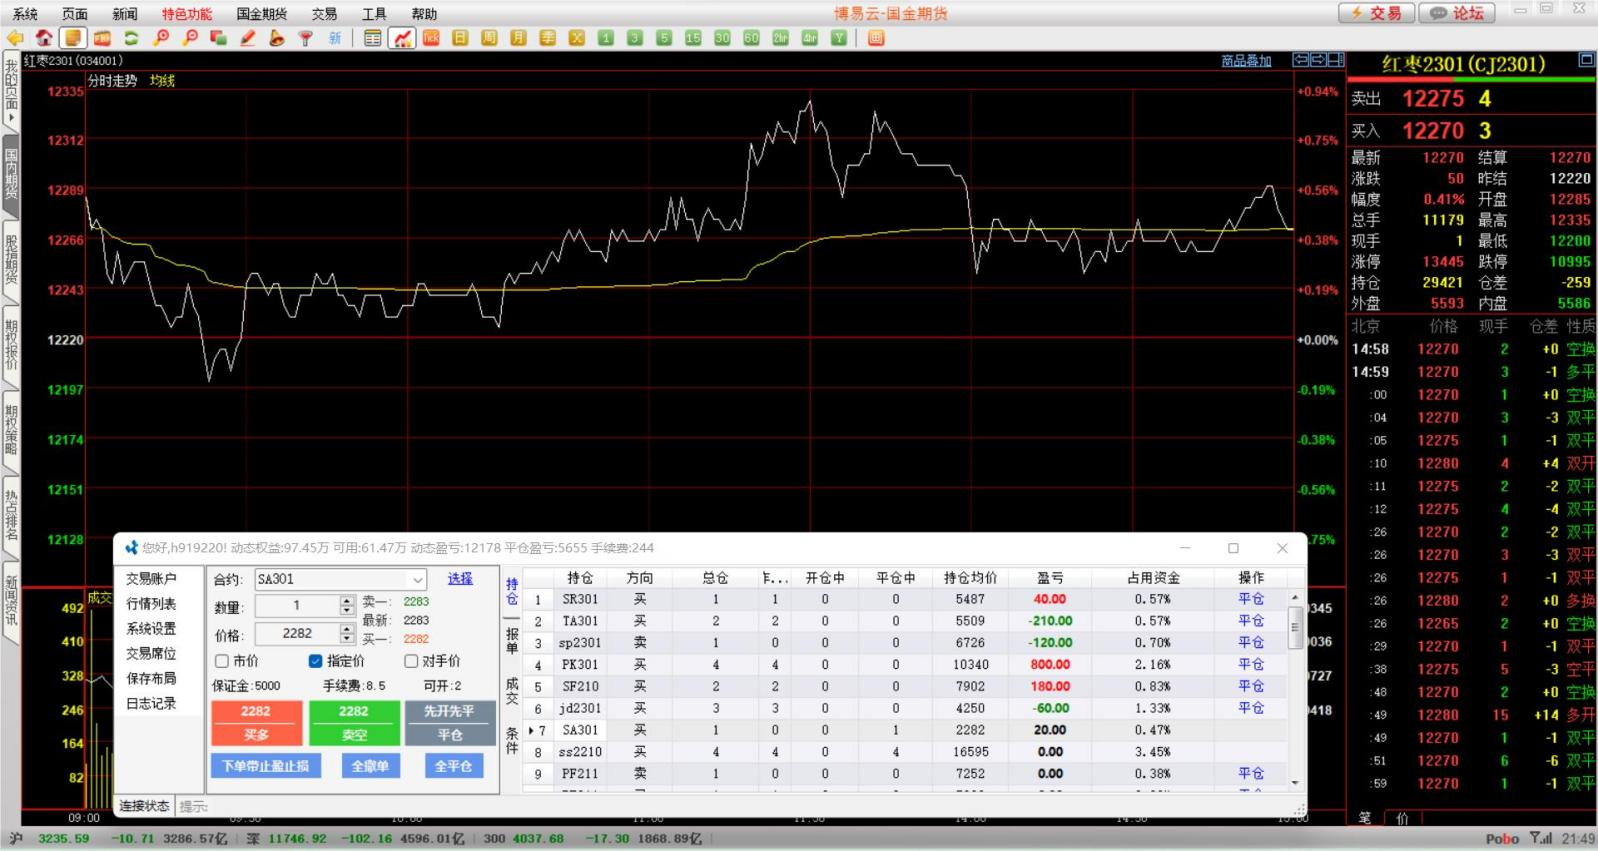Select monthly 月 K-line period icon

pyautogui.click(x=518, y=38)
